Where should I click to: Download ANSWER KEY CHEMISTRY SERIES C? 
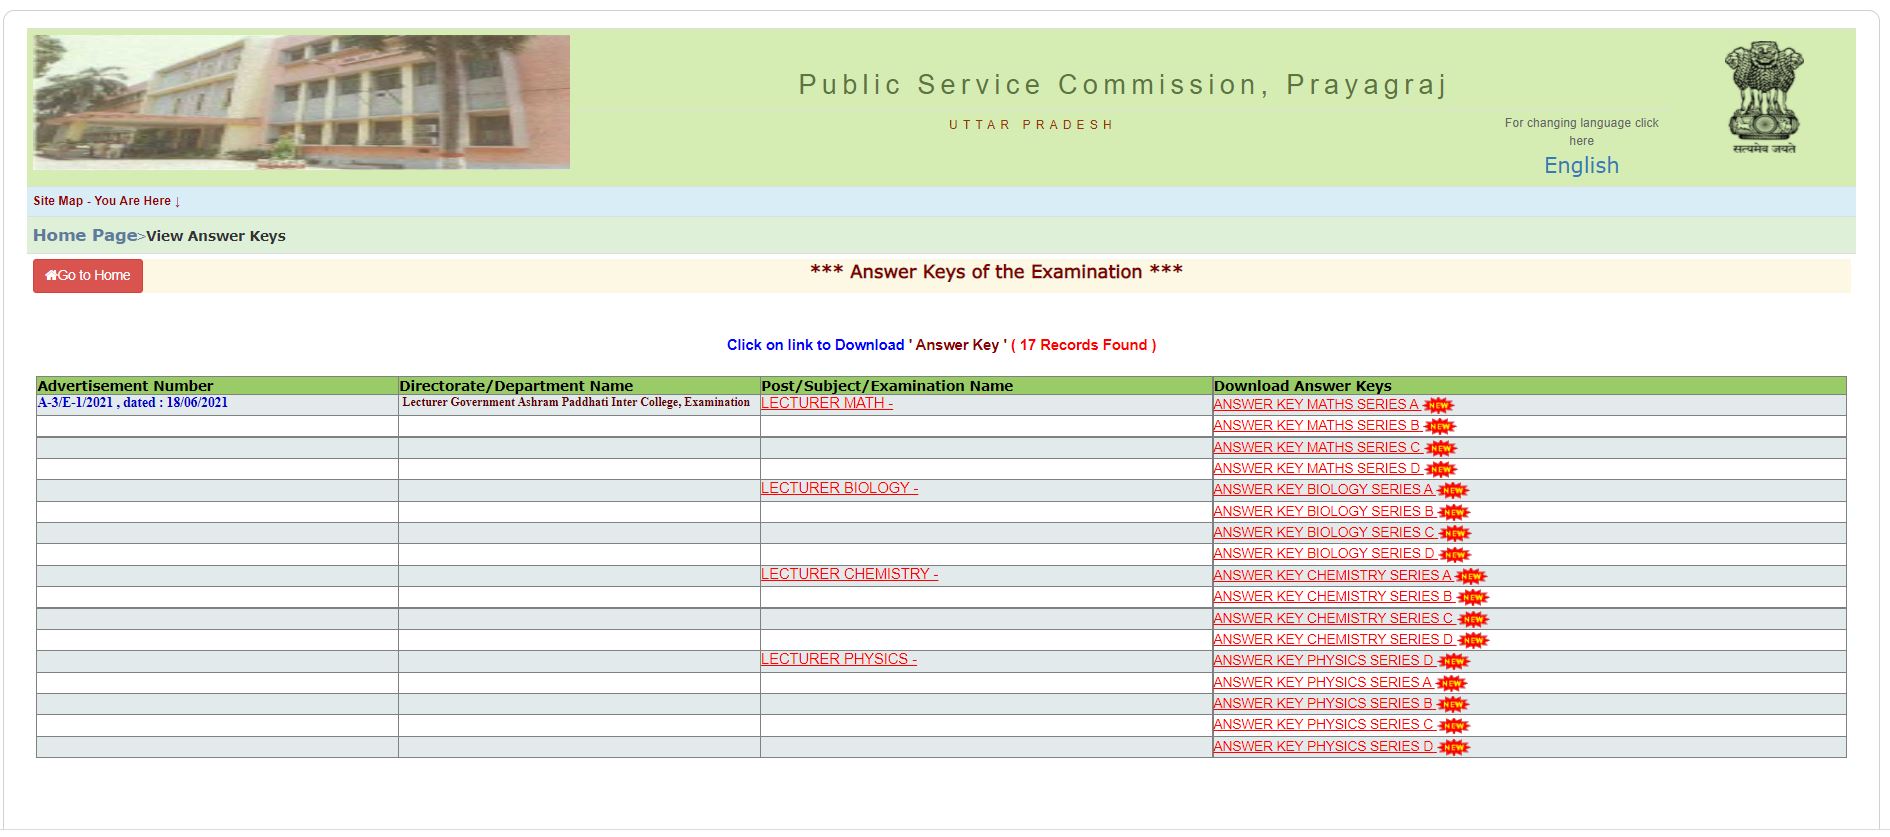pyautogui.click(x=1334, y=618)
